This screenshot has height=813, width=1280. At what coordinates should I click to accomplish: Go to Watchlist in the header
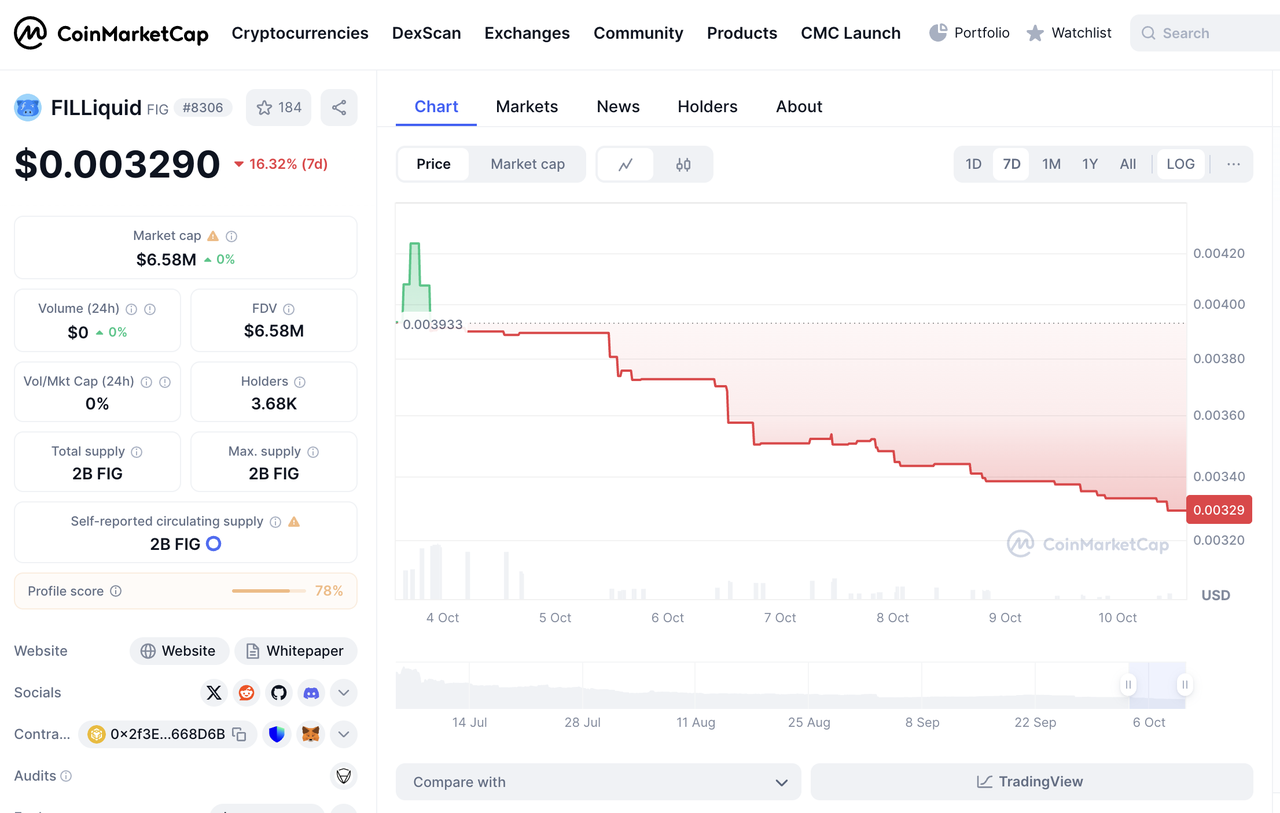pyautogui.click(x=1069, y=33)
